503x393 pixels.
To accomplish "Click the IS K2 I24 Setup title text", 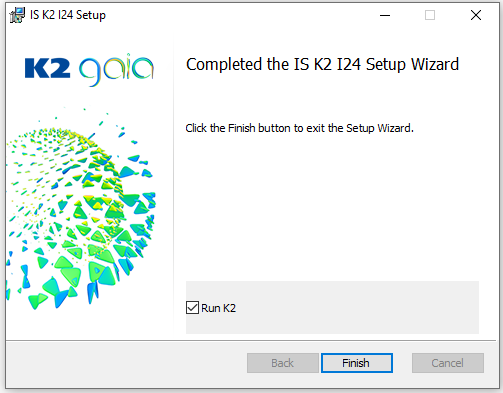I will click(68, 15).
